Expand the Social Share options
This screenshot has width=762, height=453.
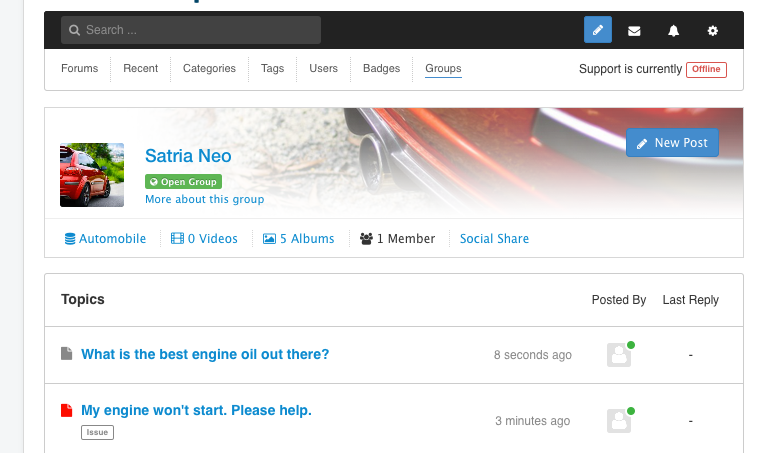494,239
